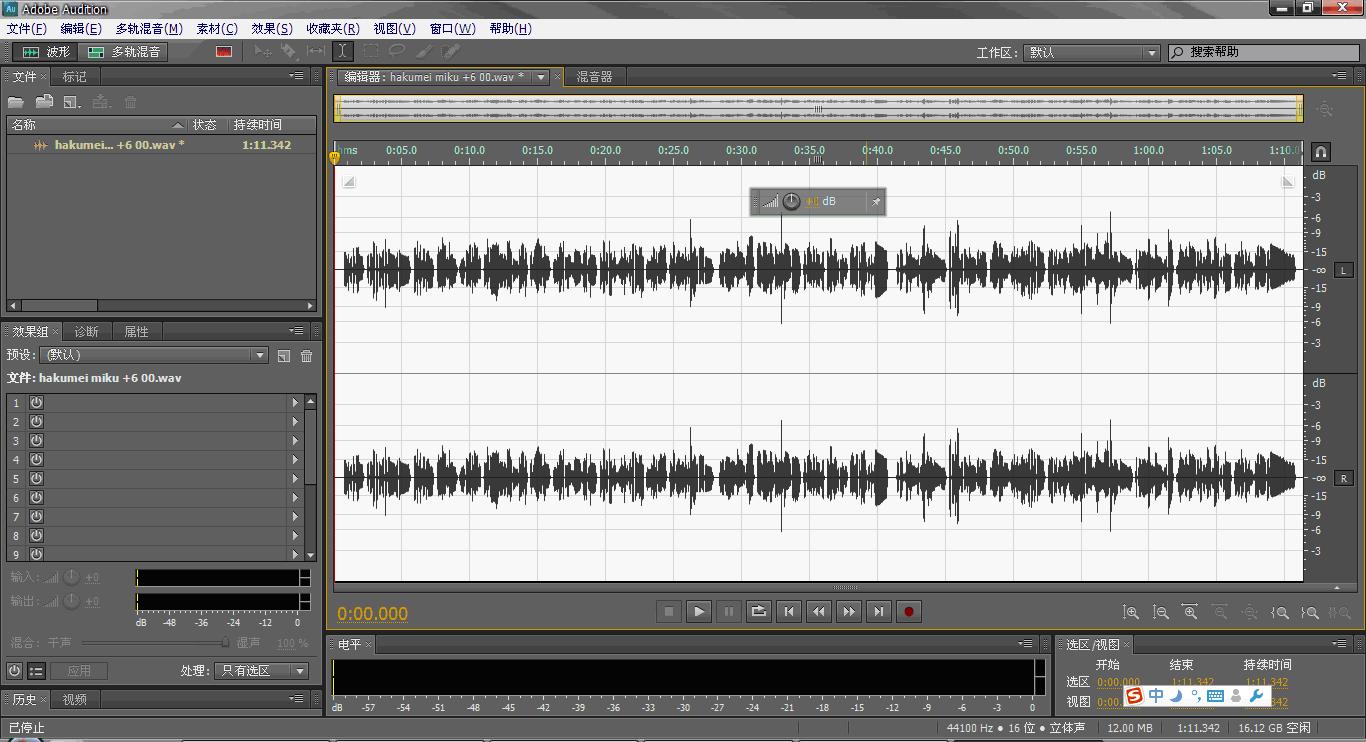Select the Time Selection tool
Viewport: 1366px width, 742px height.
(x=343, y=51)
